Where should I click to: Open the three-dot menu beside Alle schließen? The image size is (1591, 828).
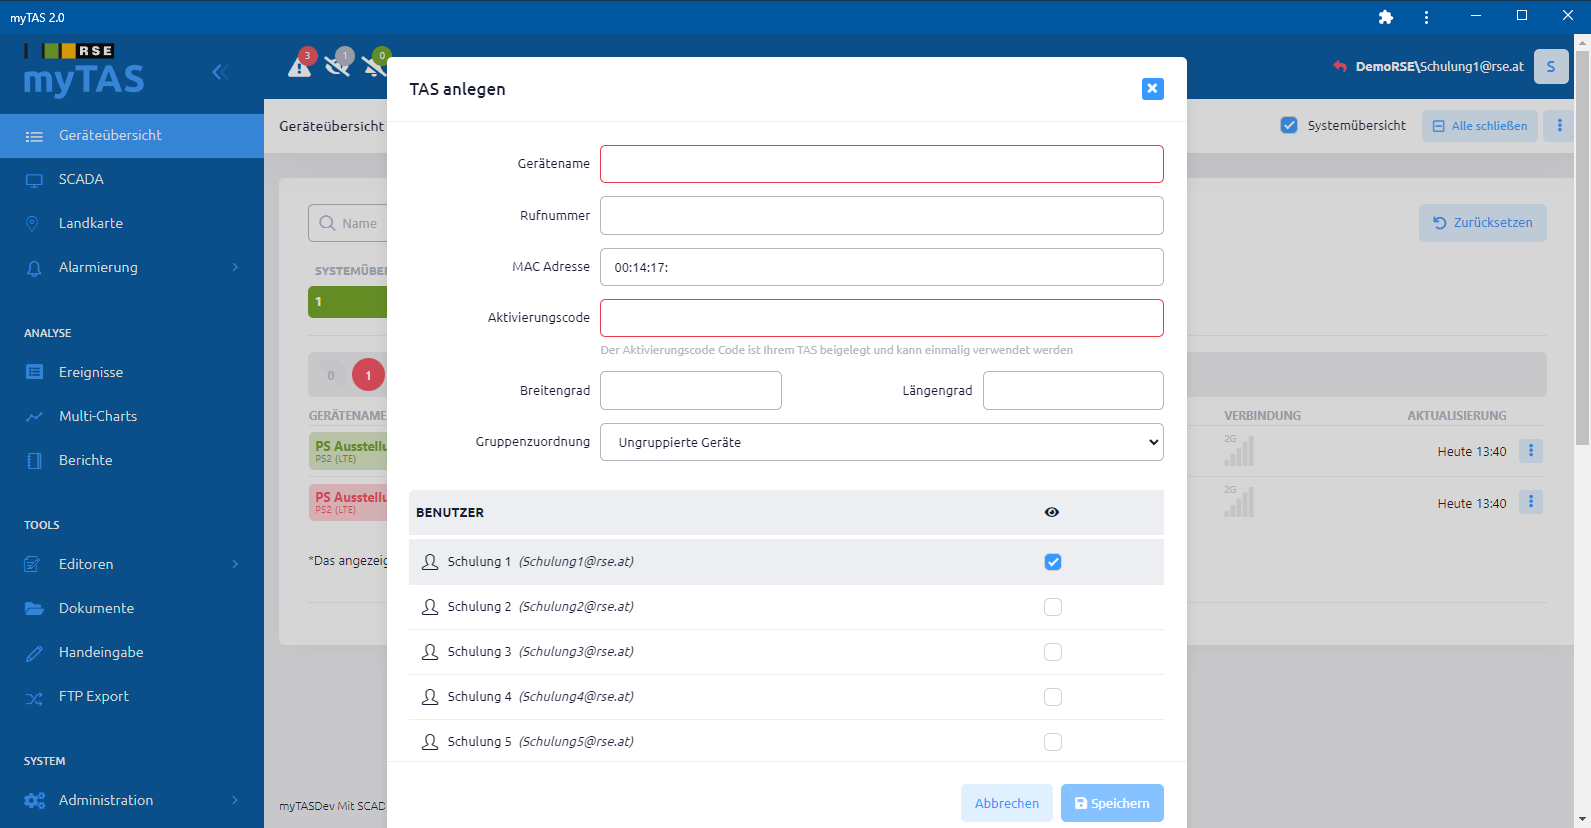(x=1559, y=125)
